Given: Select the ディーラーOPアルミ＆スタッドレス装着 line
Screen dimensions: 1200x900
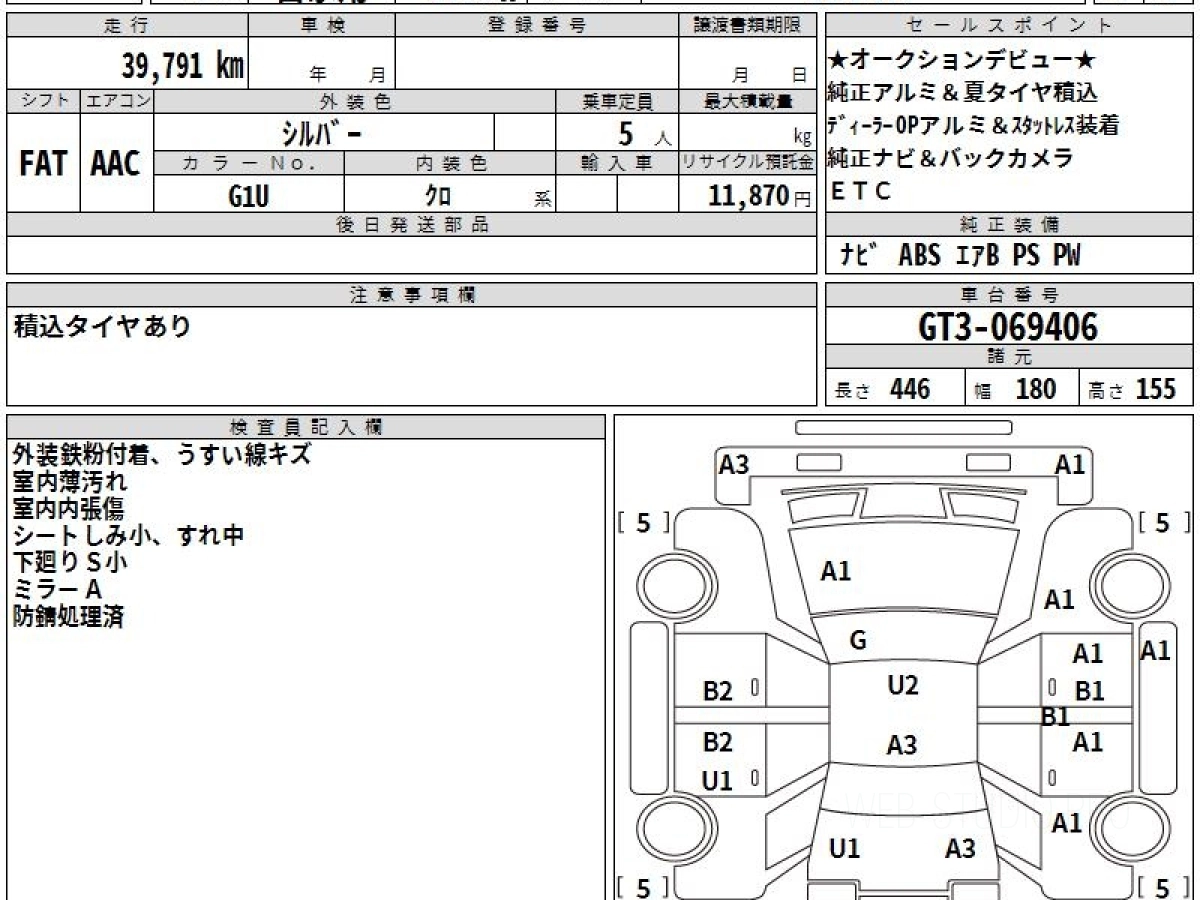Looking at the screenshot, I should 973,125.
